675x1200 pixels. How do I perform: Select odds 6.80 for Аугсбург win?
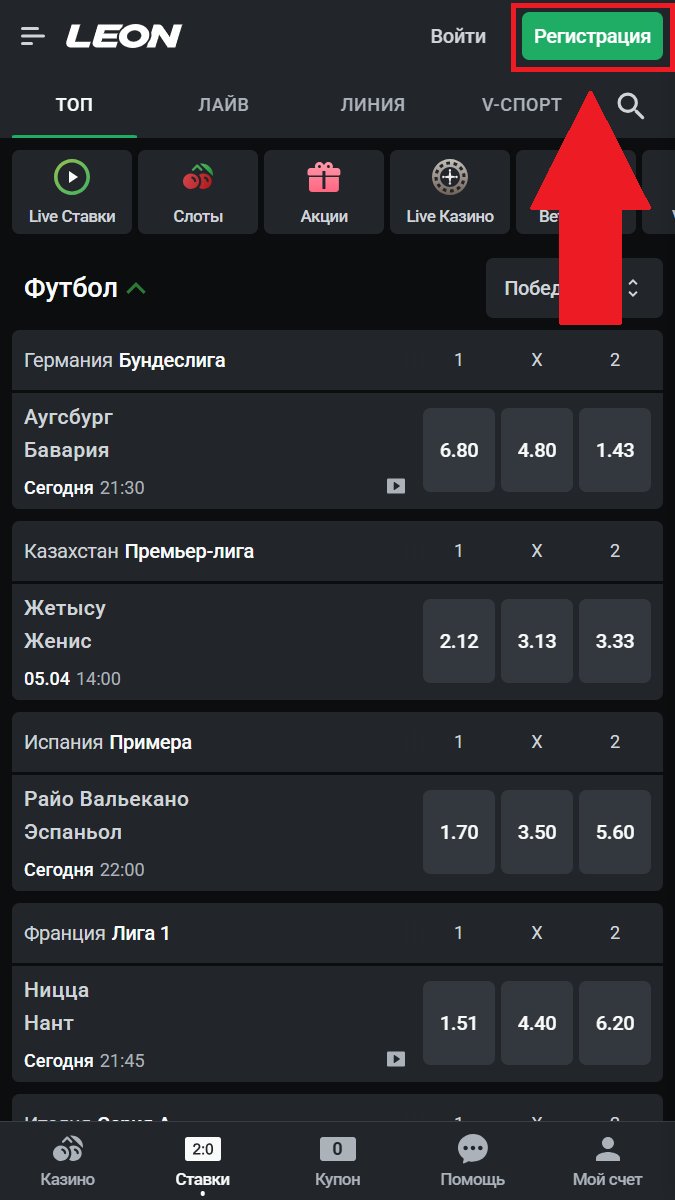(459, 450)
